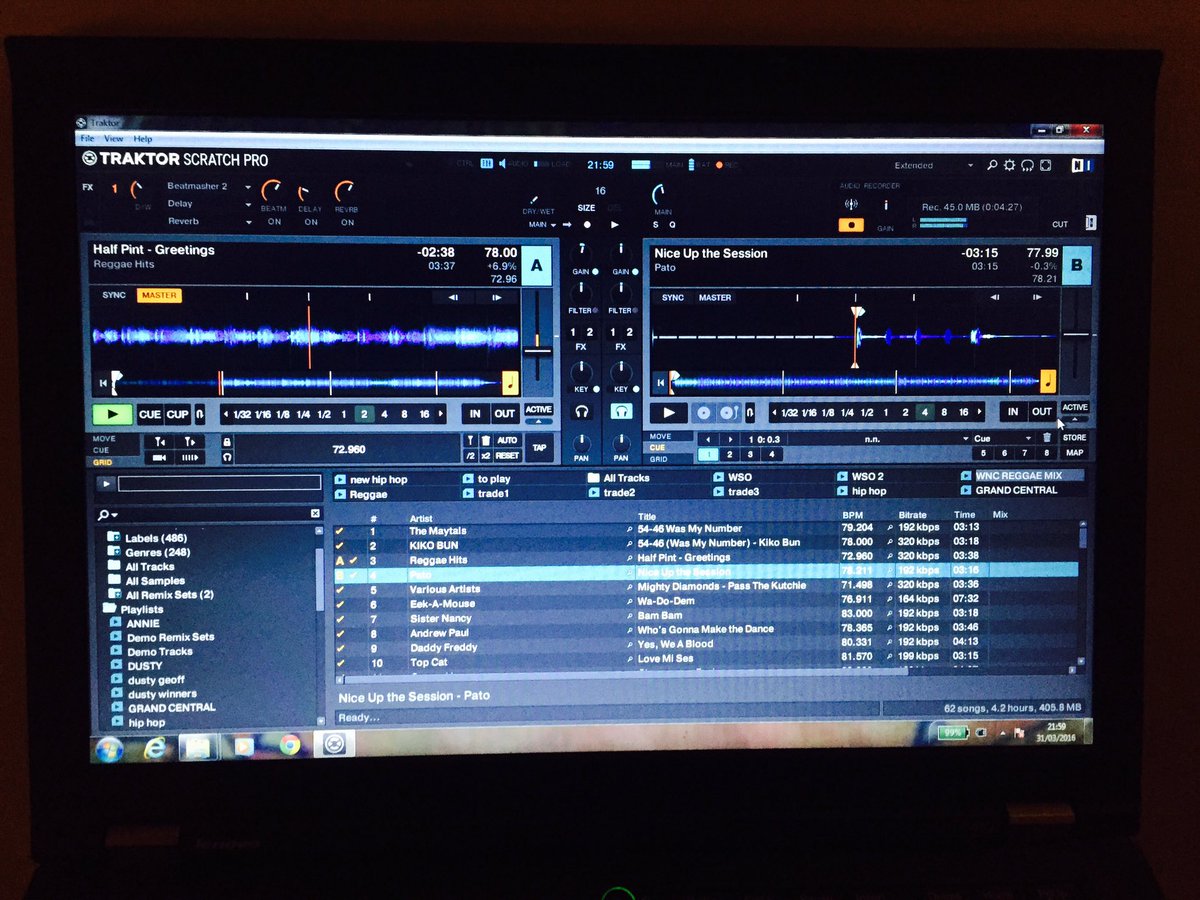Open Traktor preferences gear icon

point(1010,166)
